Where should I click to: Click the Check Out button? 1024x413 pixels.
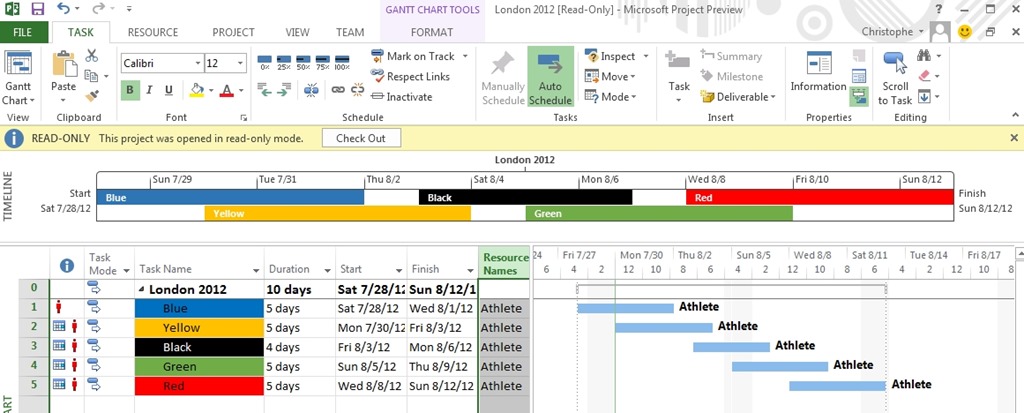361,138
